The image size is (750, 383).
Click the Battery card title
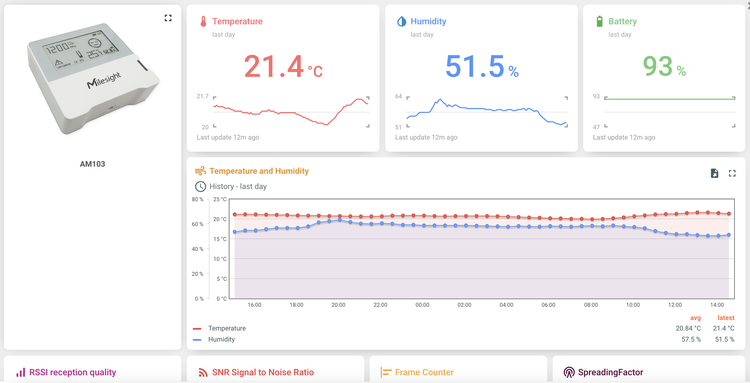[x=622, y=22]
